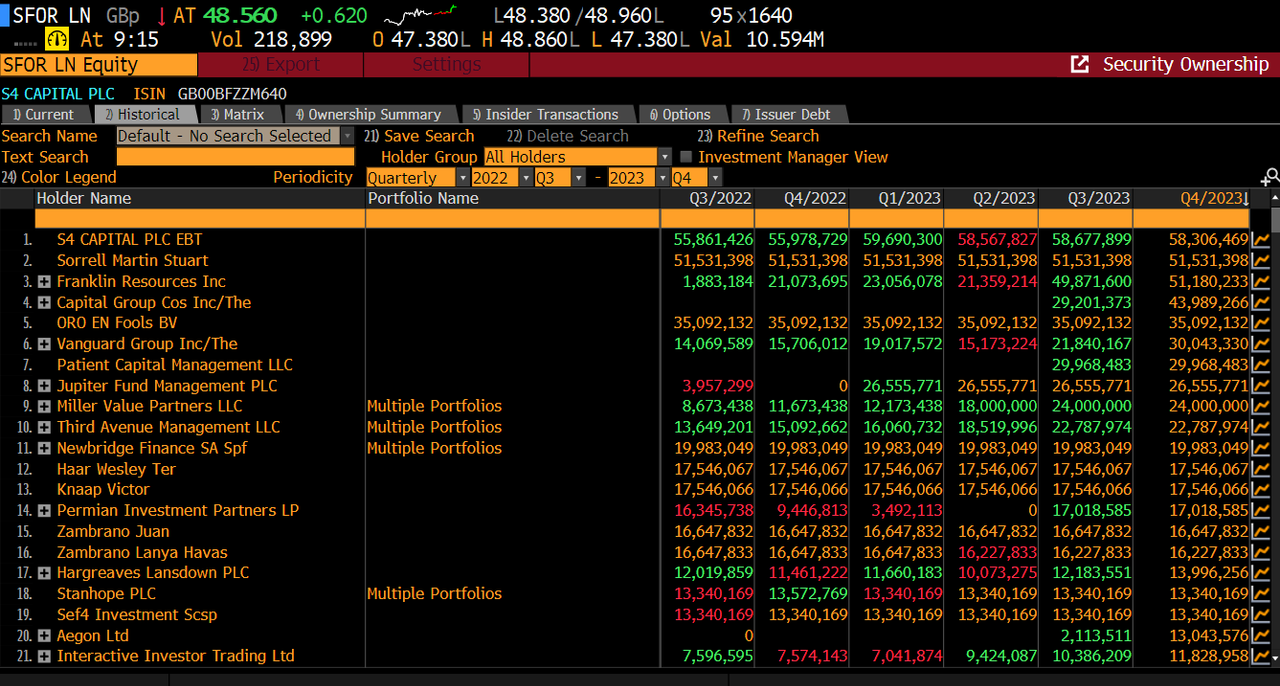Open chart icon for Hargreaves Lansdown row
This screenshot has height=686, width=1280.
1260,573
